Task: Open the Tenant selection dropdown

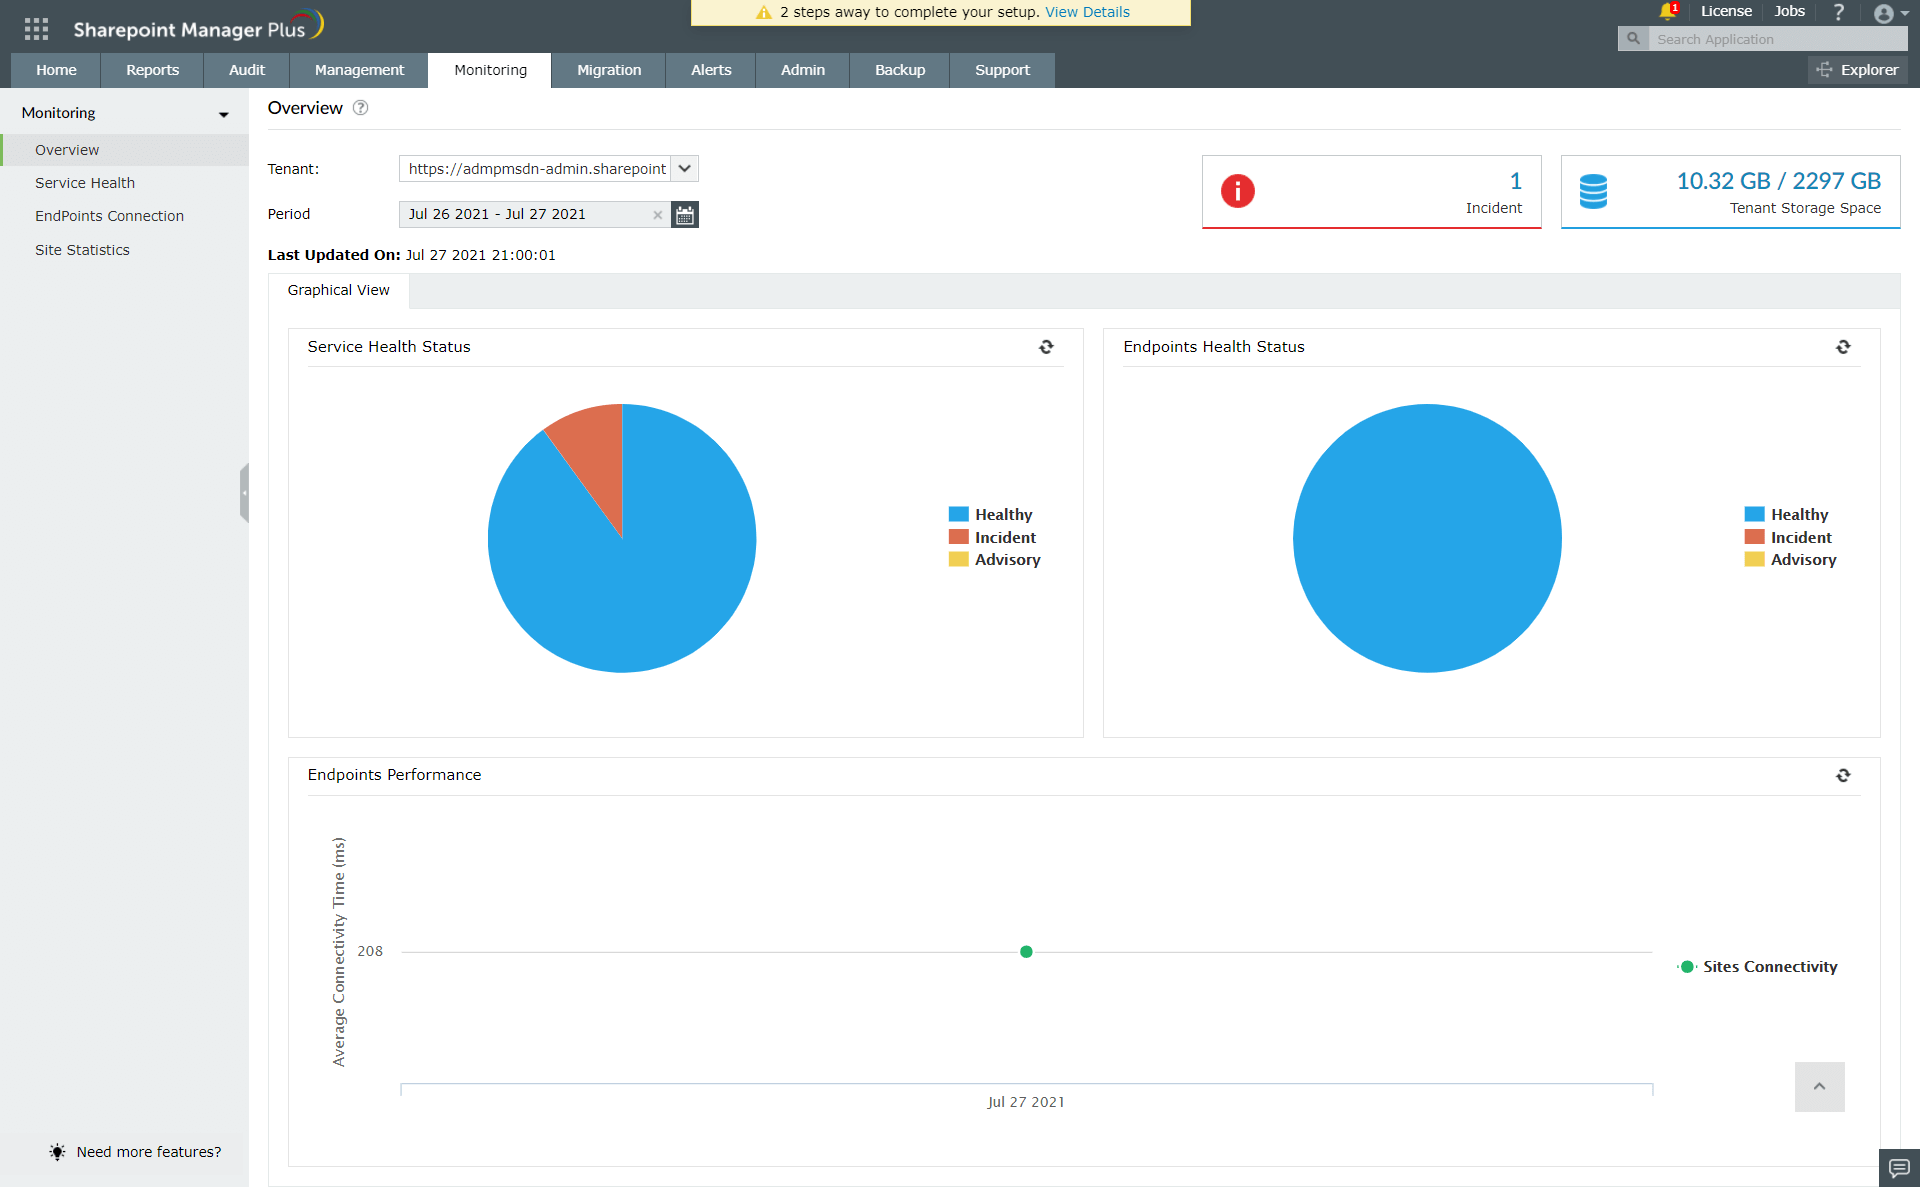Action: [684, 168]
